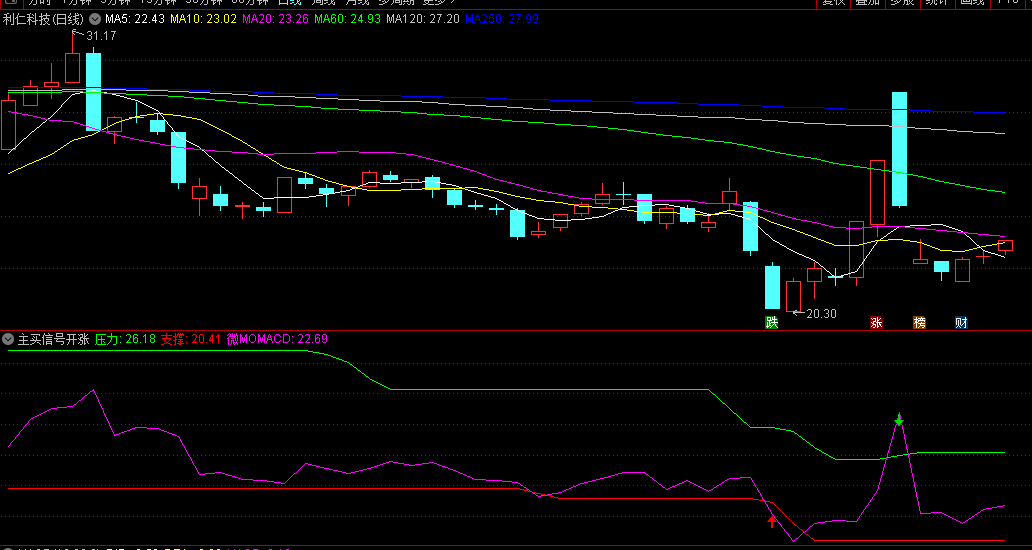Click the green MA60: 24.93 label

point(347,19)
